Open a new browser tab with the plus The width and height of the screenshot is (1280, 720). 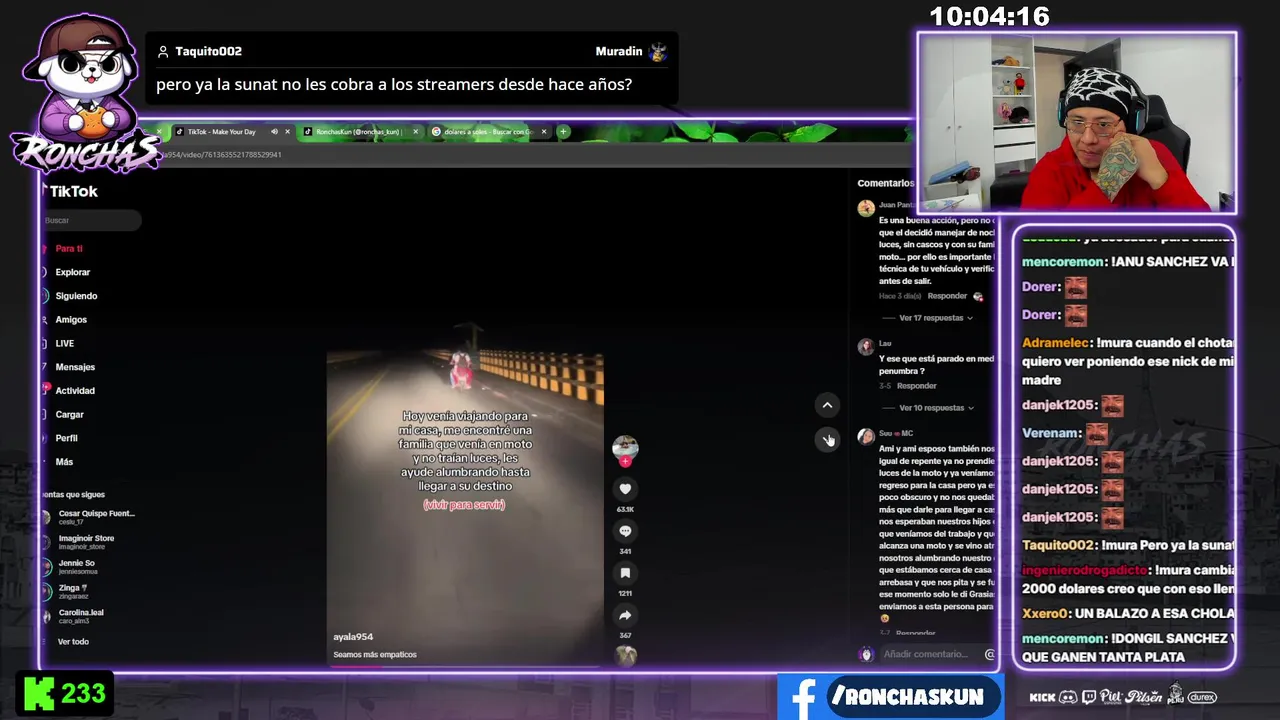(563, 131)
